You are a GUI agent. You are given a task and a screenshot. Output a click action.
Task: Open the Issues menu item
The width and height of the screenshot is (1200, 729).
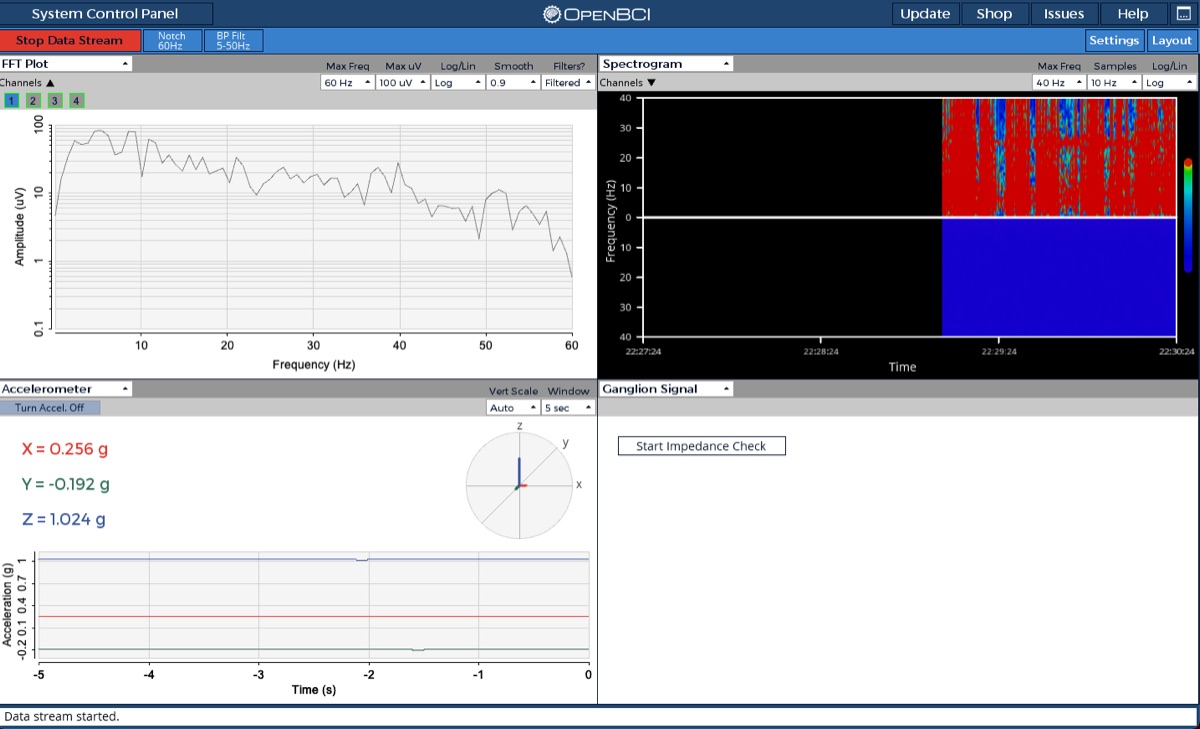click(x=1064, y=14)
